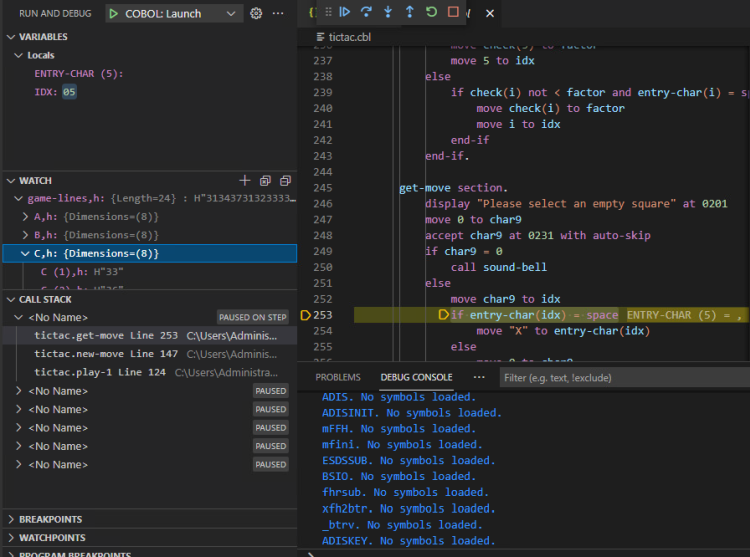Viewport: 750px width, 557px height.
Task: Add a new watch expression
Action: coord(244,181)
